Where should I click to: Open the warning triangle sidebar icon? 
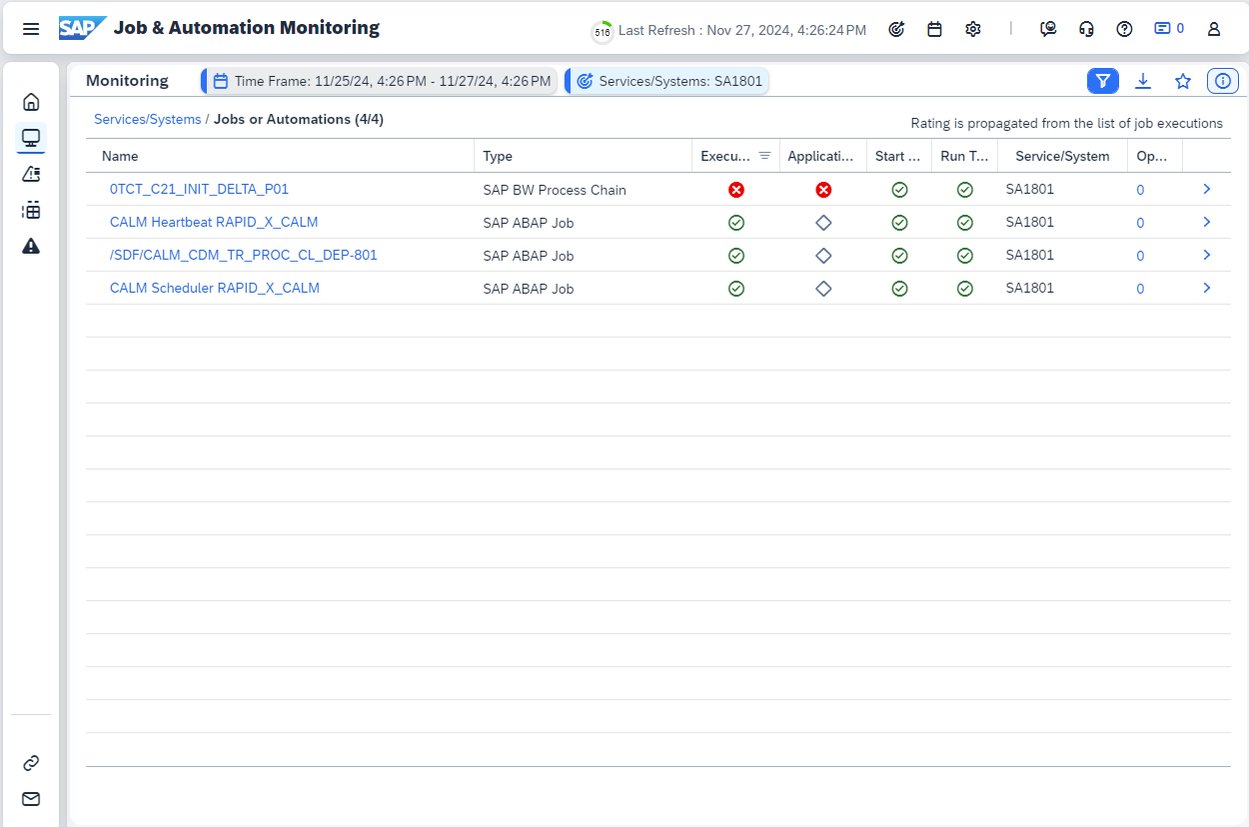pos(31,246)
